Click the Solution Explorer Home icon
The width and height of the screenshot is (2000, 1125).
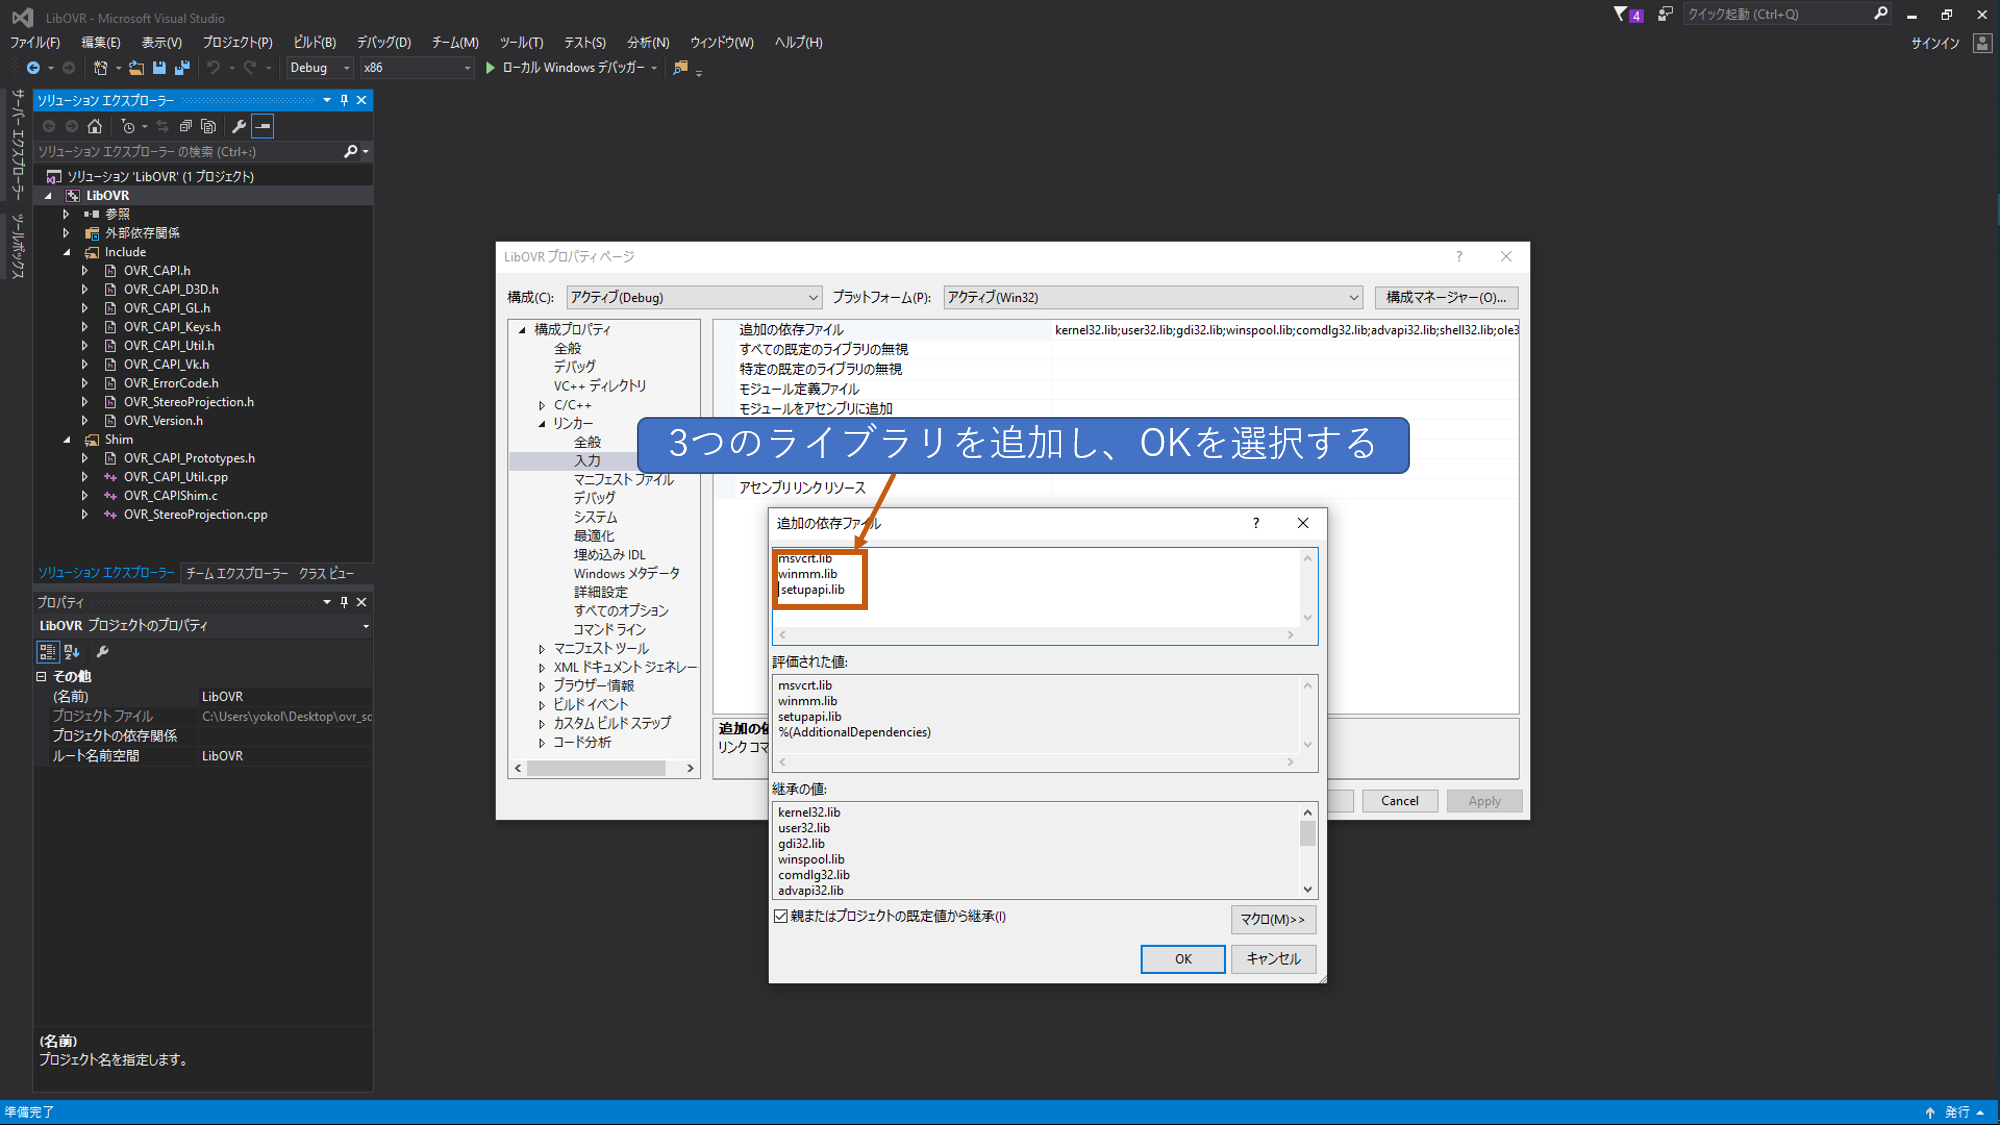pyautogui.click(x=95, y=126)
